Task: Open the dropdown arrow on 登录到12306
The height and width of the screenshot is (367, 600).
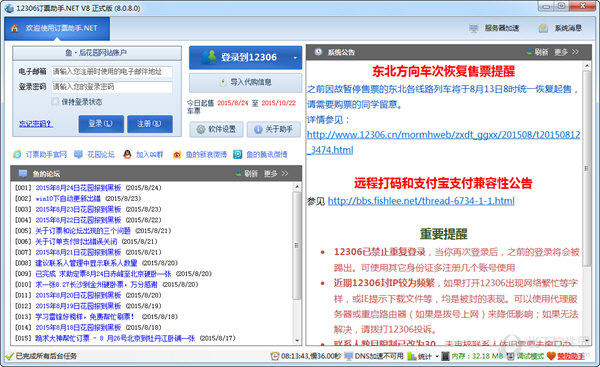Action: point(295,58)
